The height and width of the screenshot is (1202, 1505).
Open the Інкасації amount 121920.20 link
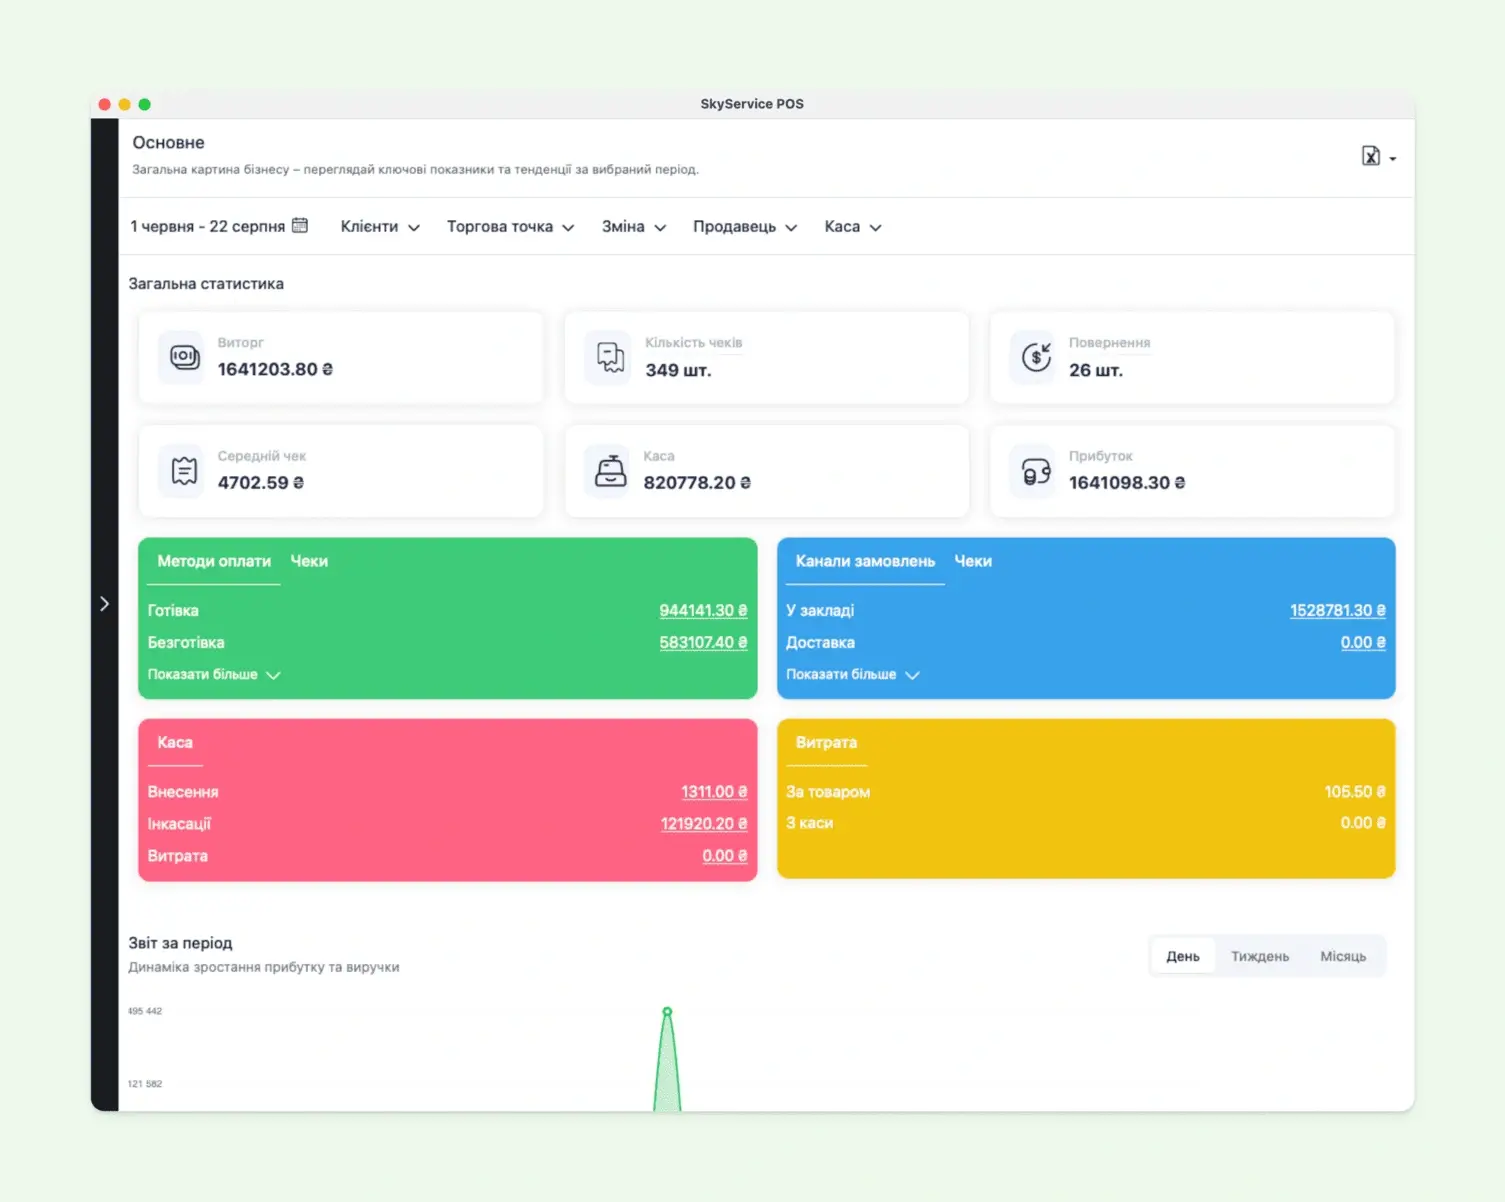tap(703, 824)
